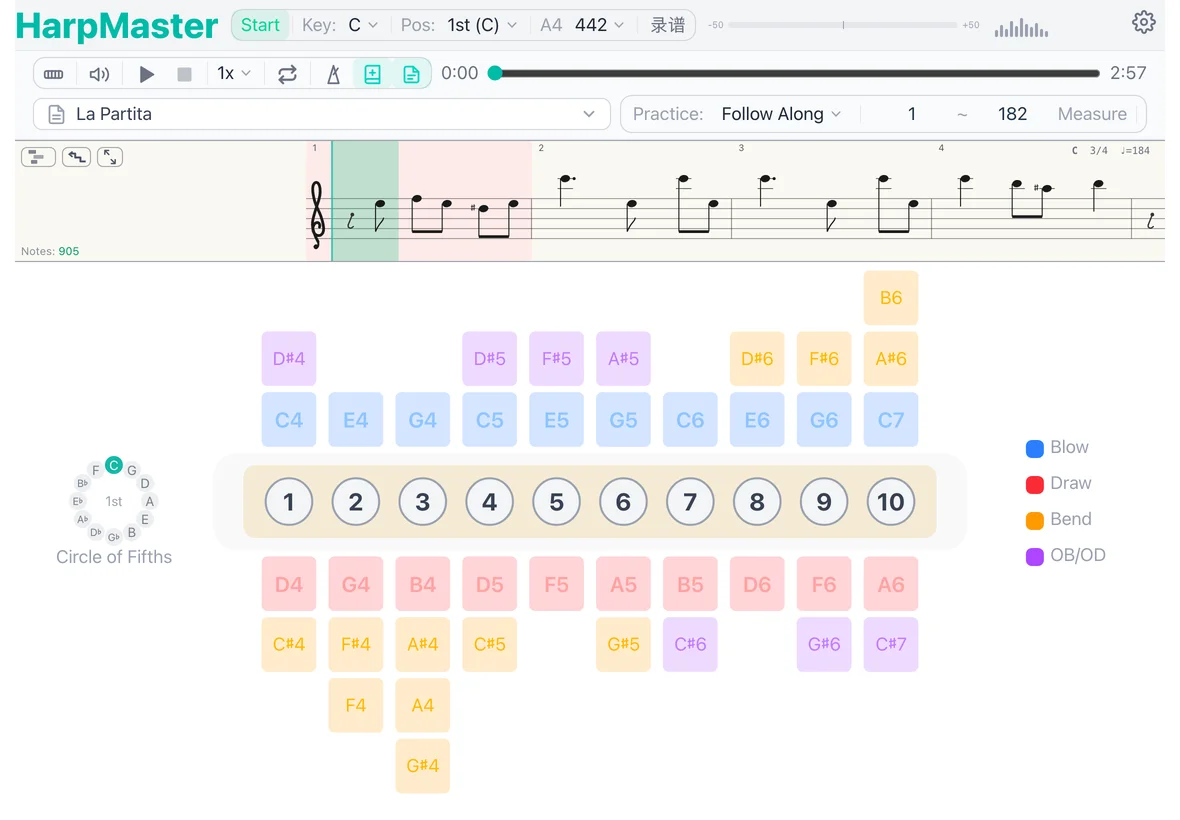Viewport: 1180px width, 820px height.
Task: Click the track layout view icon below the toolbar
Action: click(x=38, y=157)
